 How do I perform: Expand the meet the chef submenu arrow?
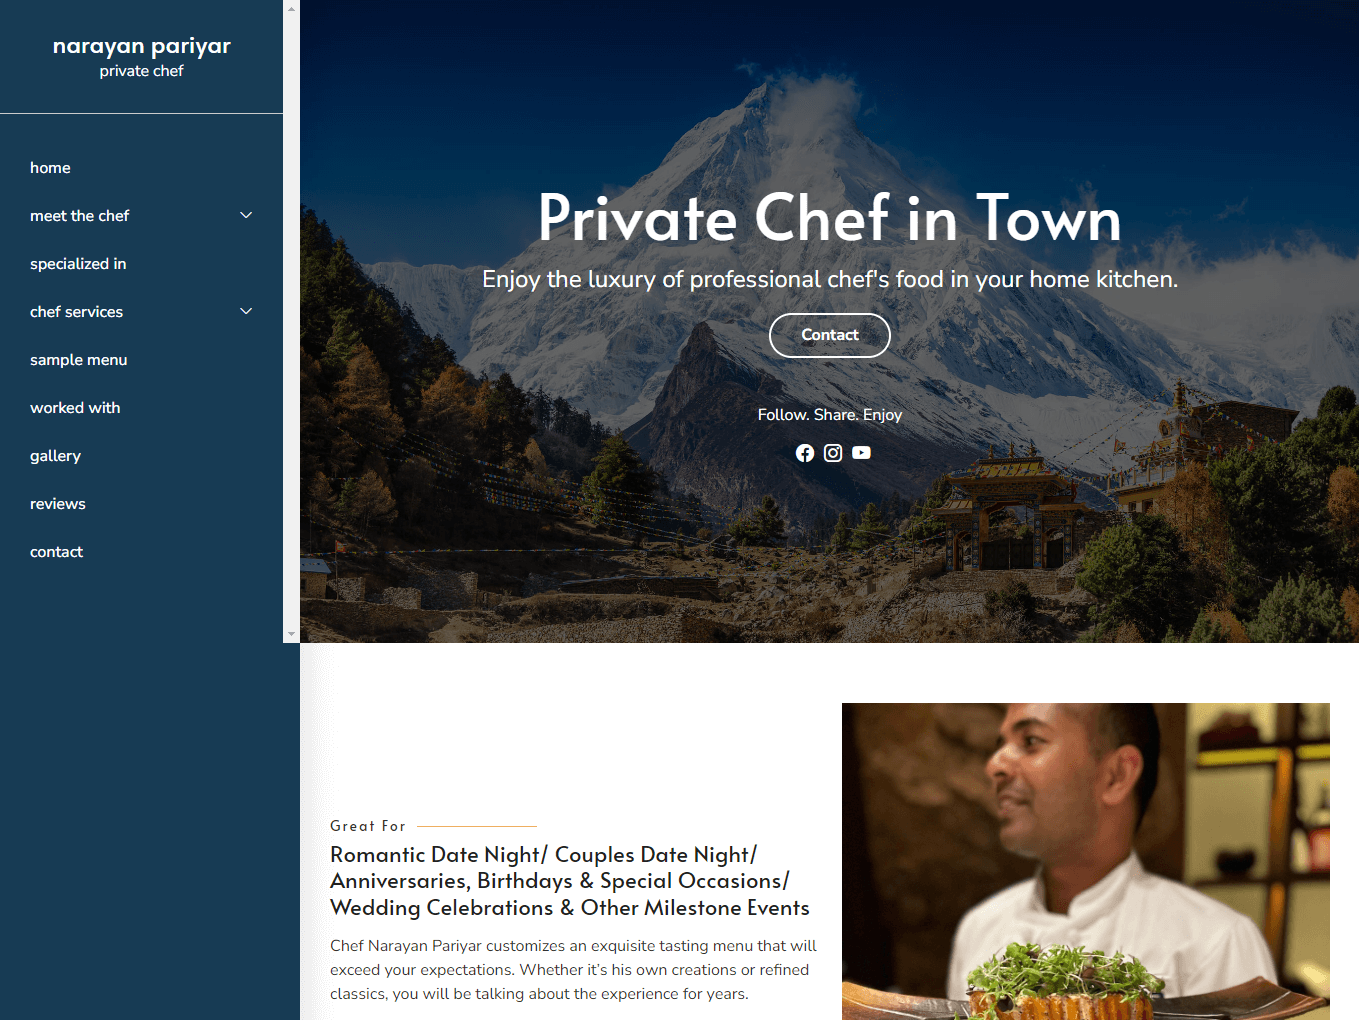(246, 216)
